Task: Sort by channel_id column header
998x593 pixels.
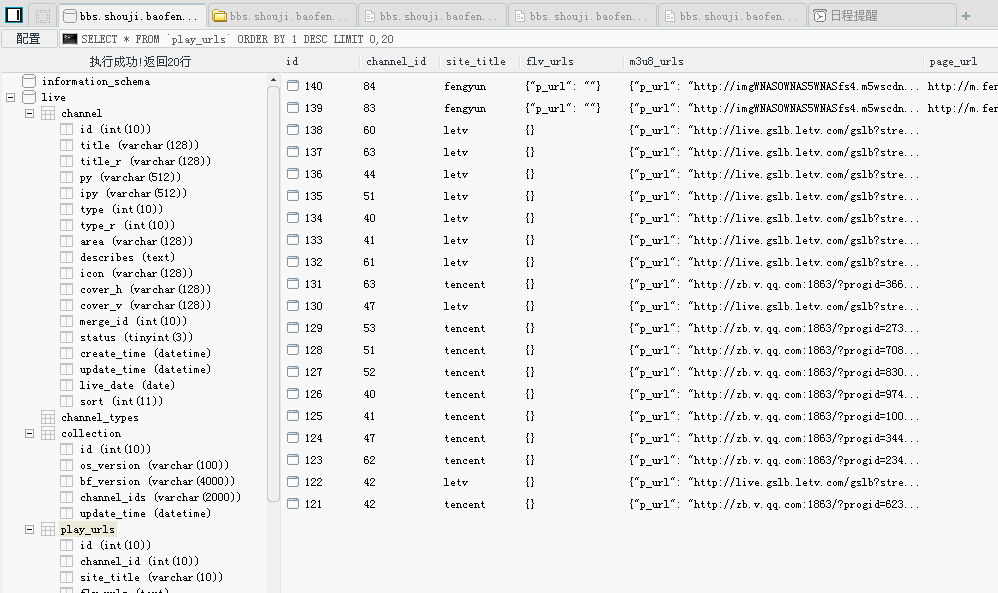Action: coord(396,62)
